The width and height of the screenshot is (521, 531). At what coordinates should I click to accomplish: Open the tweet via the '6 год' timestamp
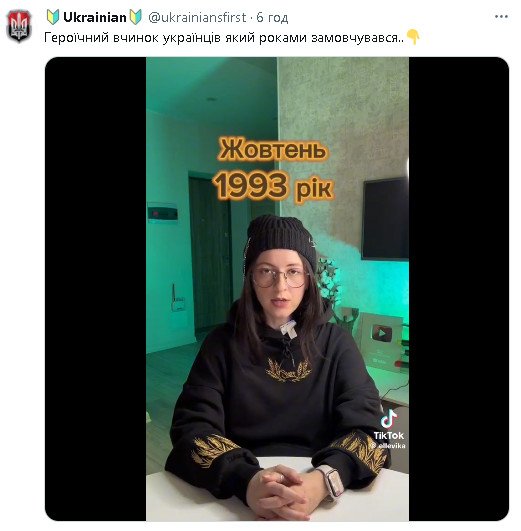[x=272, y=18]
